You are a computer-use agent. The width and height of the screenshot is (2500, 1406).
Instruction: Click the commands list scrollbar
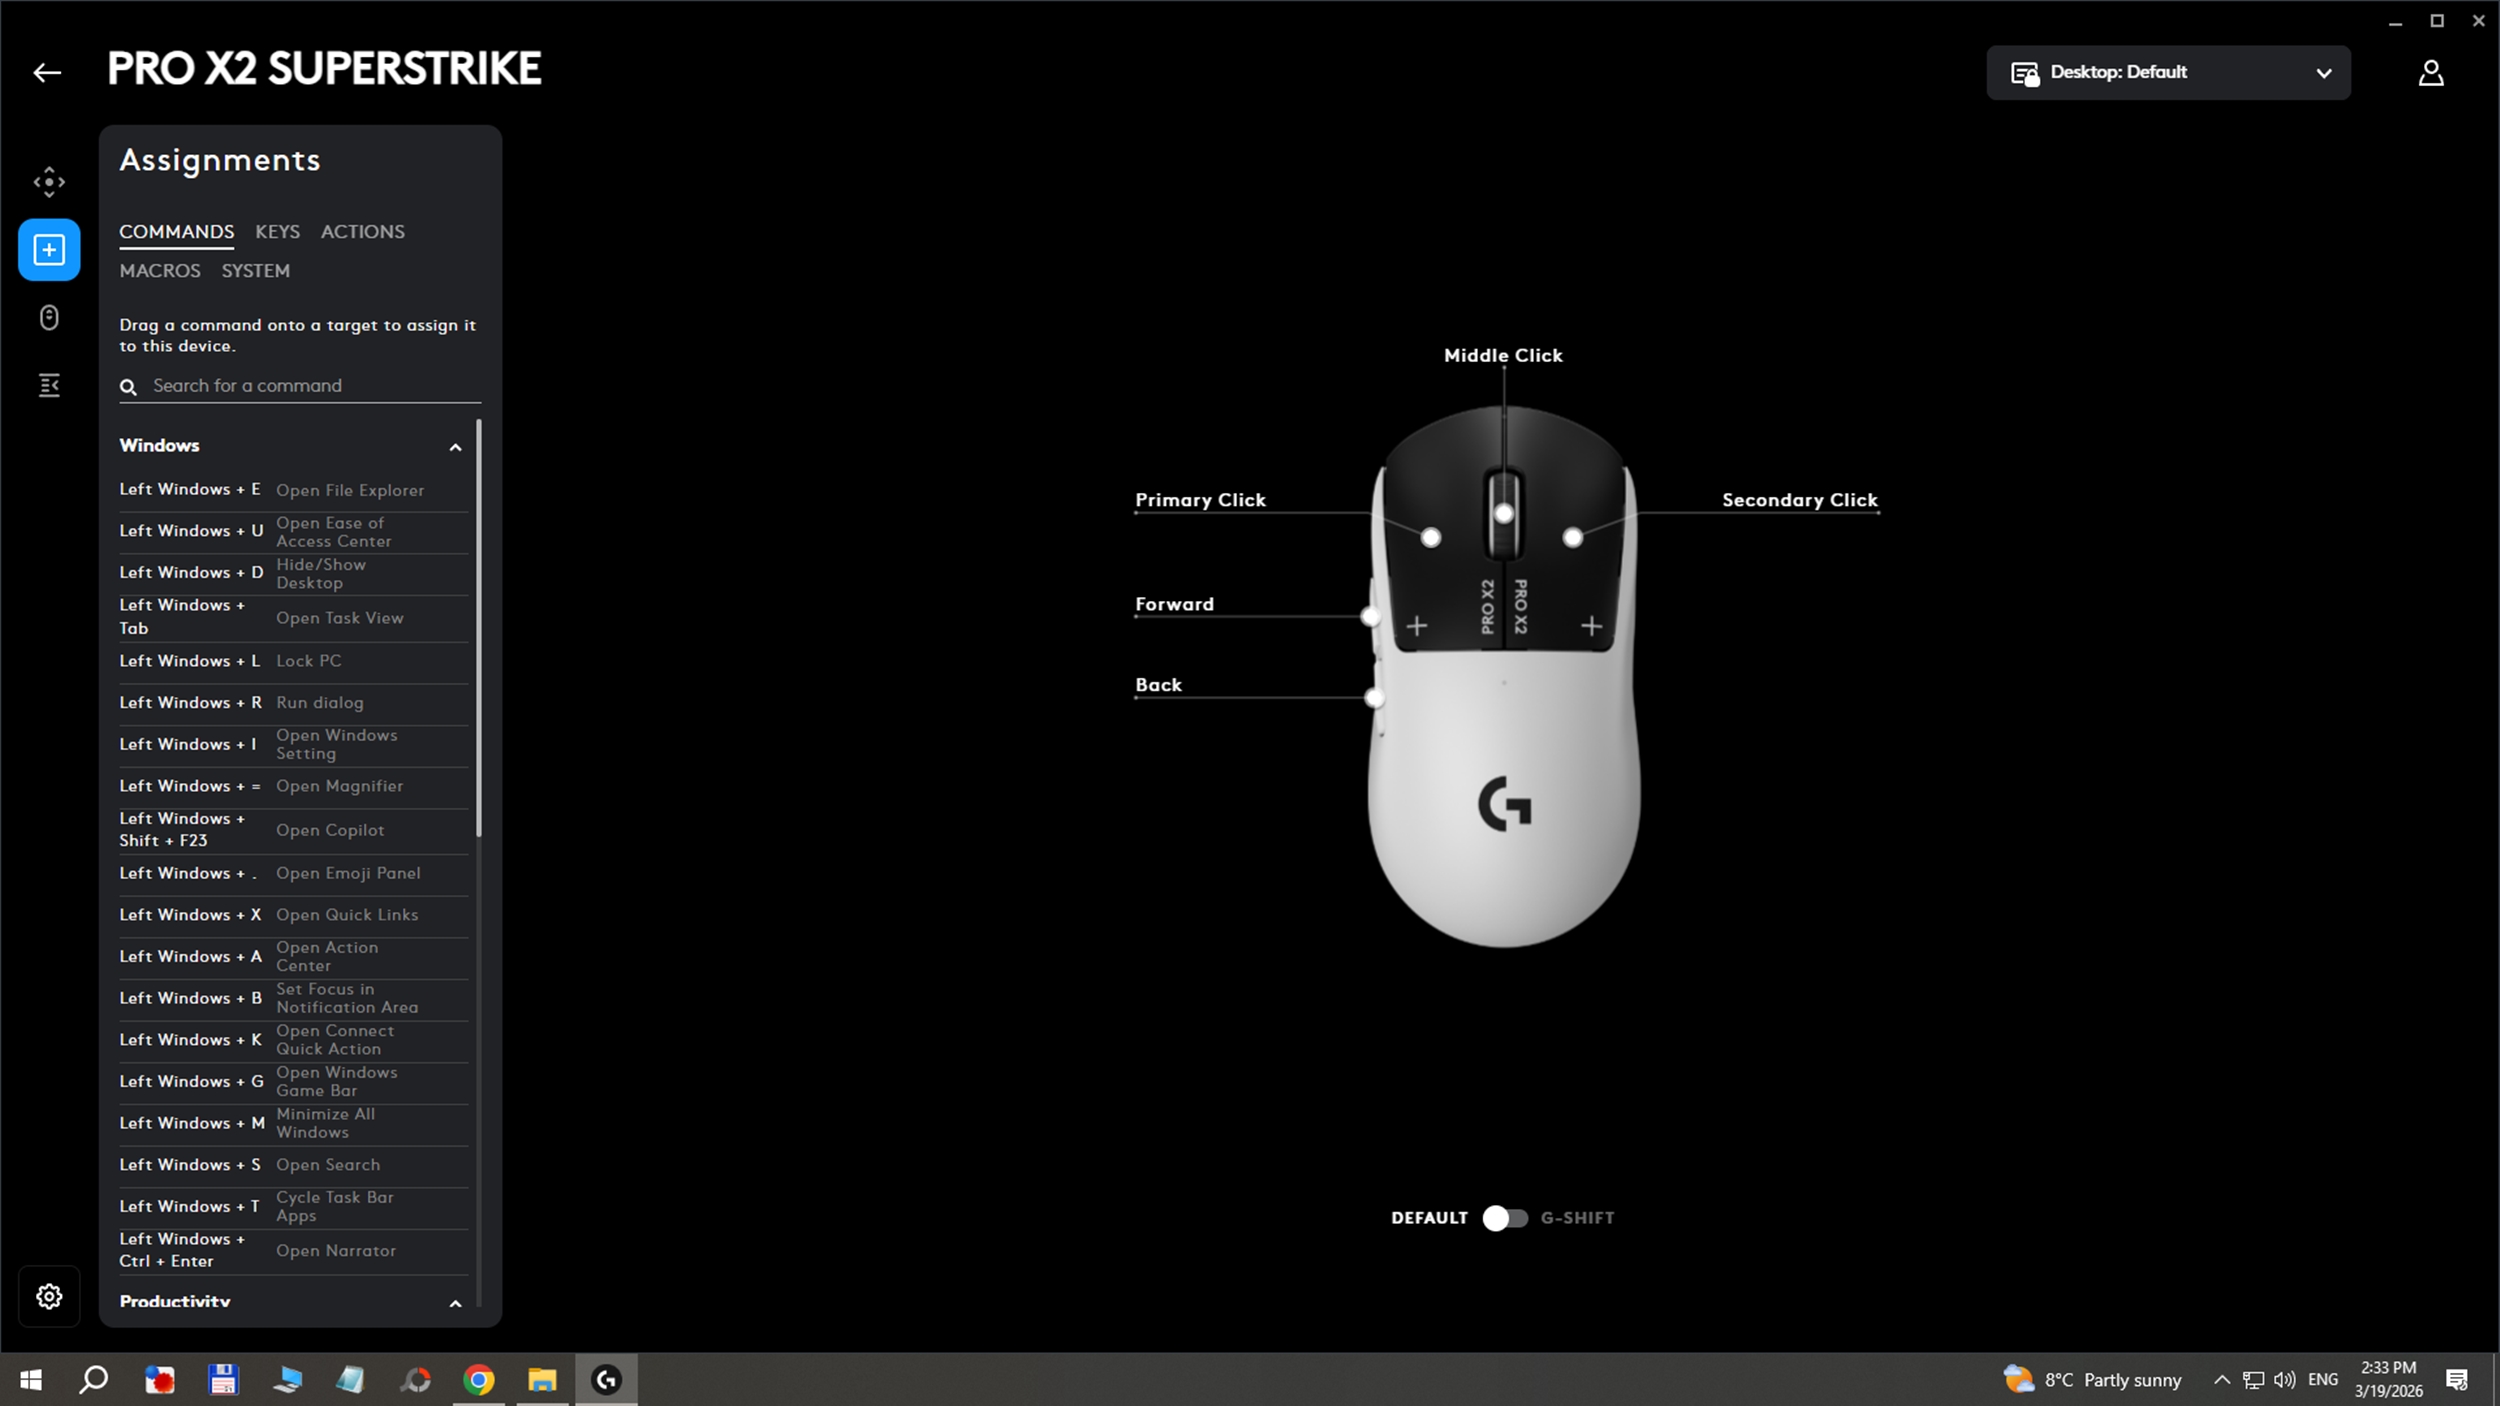(479, 630)
